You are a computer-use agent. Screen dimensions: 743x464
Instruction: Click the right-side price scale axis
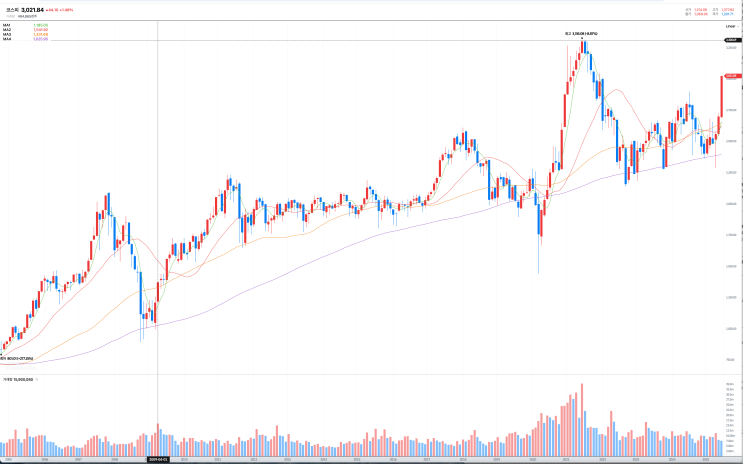731,200
